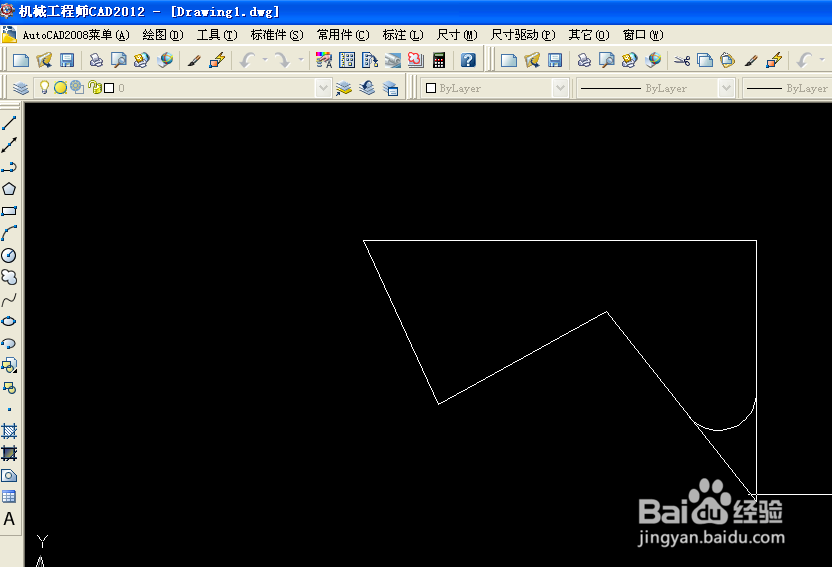The image size is (832, 567).
Task: Select the Circle tool
Action: (9, 255)
